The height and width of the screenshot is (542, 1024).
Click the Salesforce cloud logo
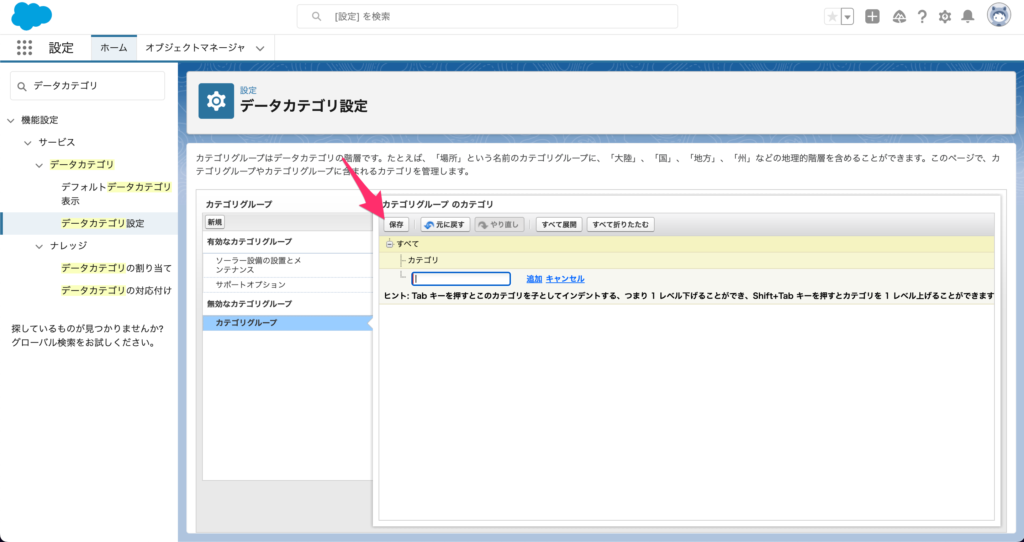(31, 16)
